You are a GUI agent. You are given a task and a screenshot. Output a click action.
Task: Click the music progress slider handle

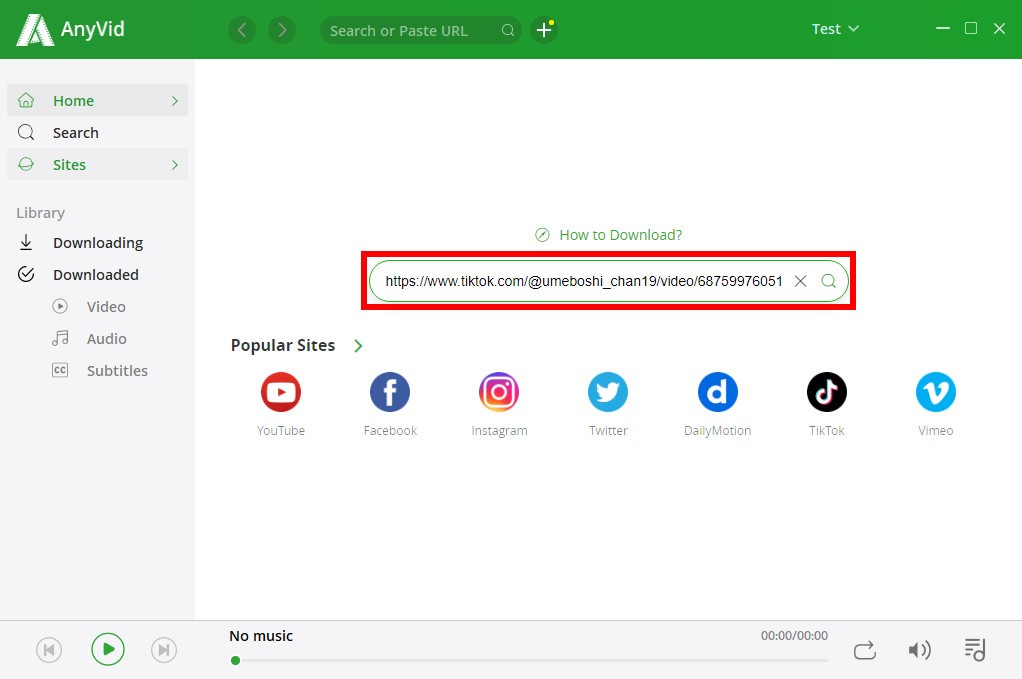235,660
